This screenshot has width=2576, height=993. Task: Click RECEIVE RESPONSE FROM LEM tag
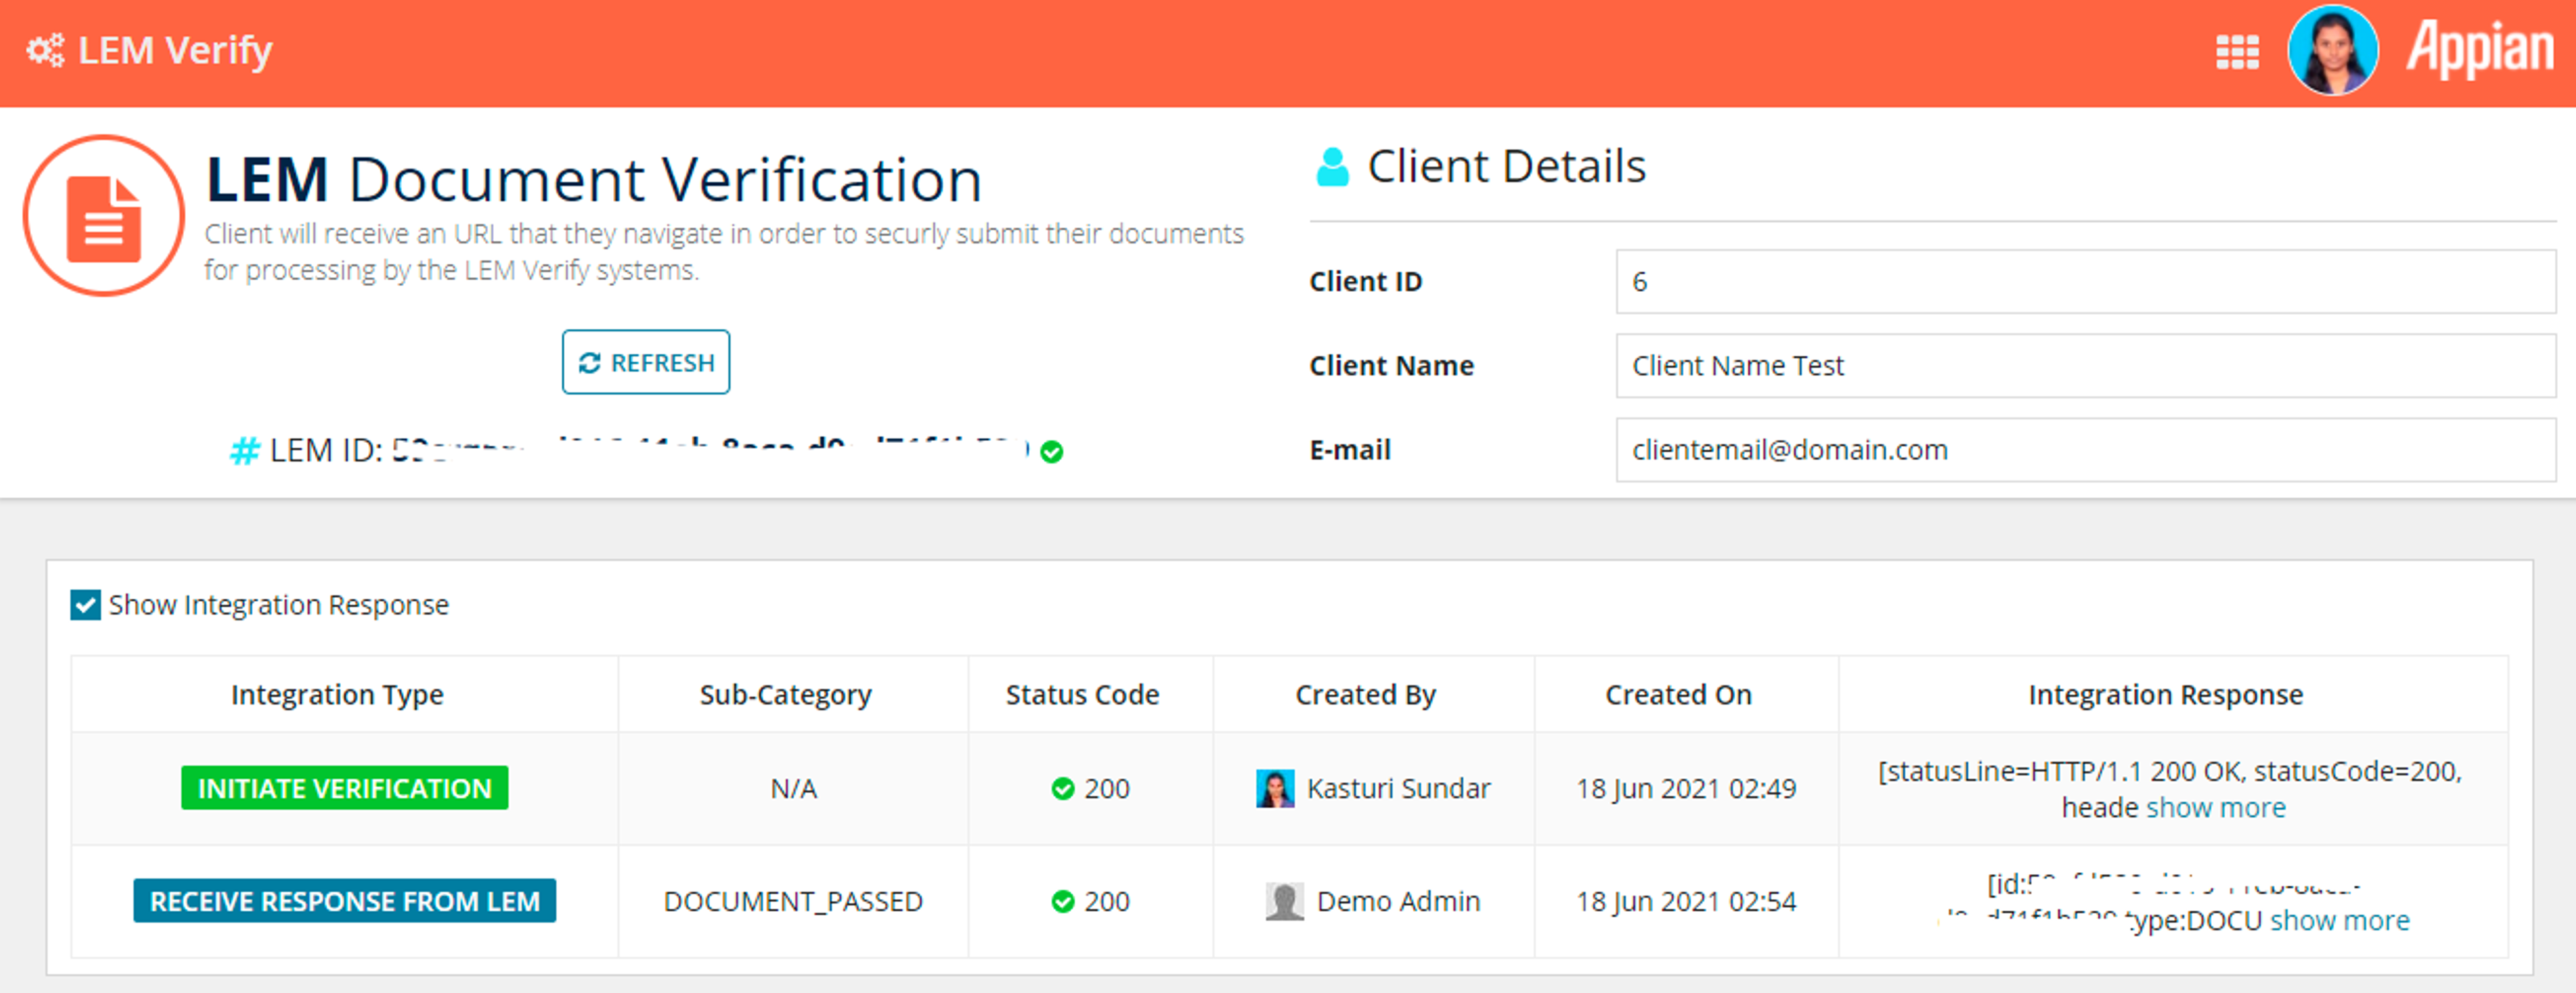pyautogui.click(x=344, y=901)
